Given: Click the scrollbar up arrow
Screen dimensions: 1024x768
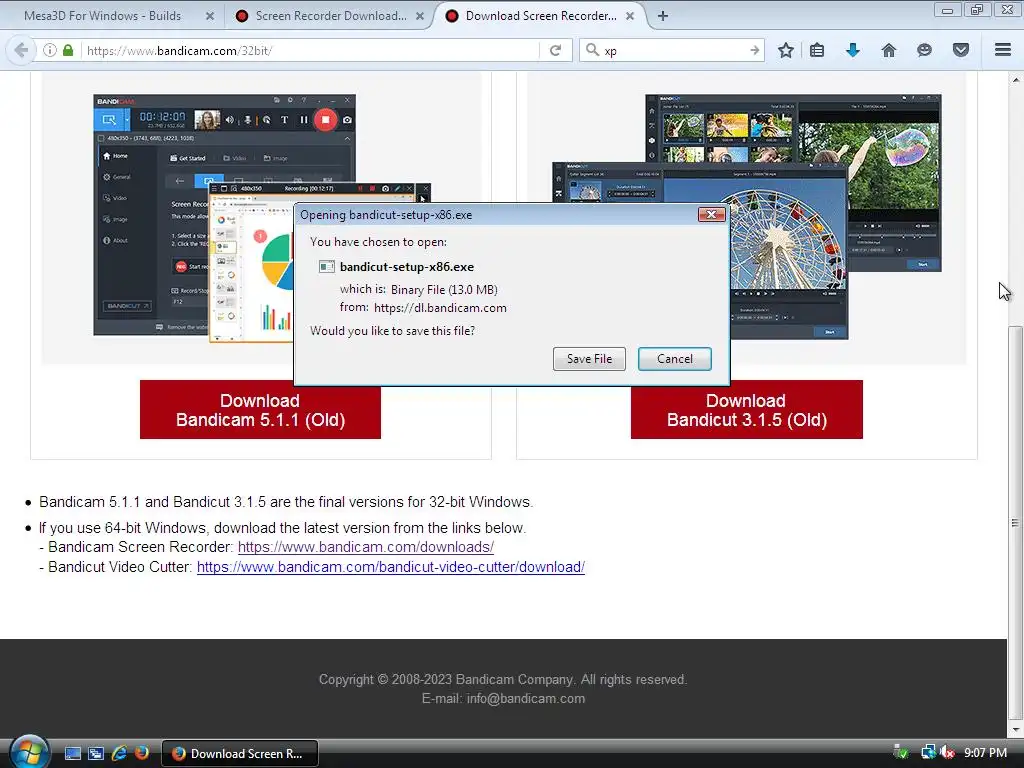Looking at the screenshot, I should pyautogui.click(x=1015, y=80).
